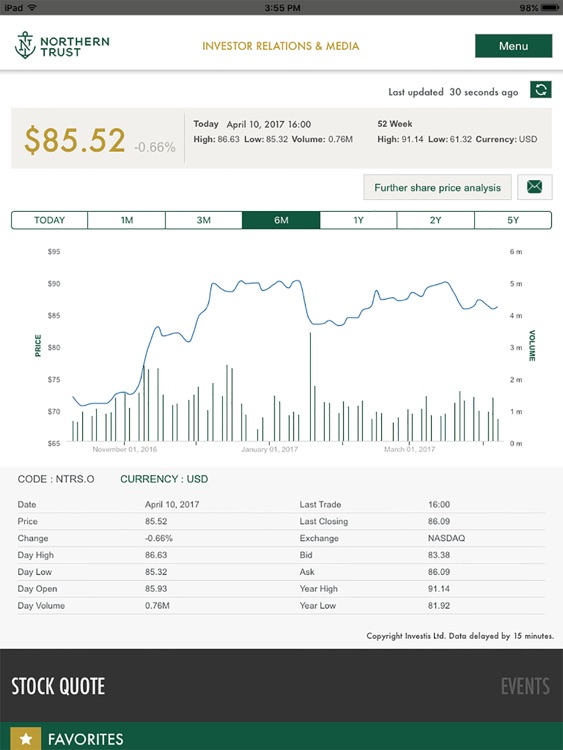Tap the Year High value 91.14
The image size is (563, 750).
tap(439, 588)
